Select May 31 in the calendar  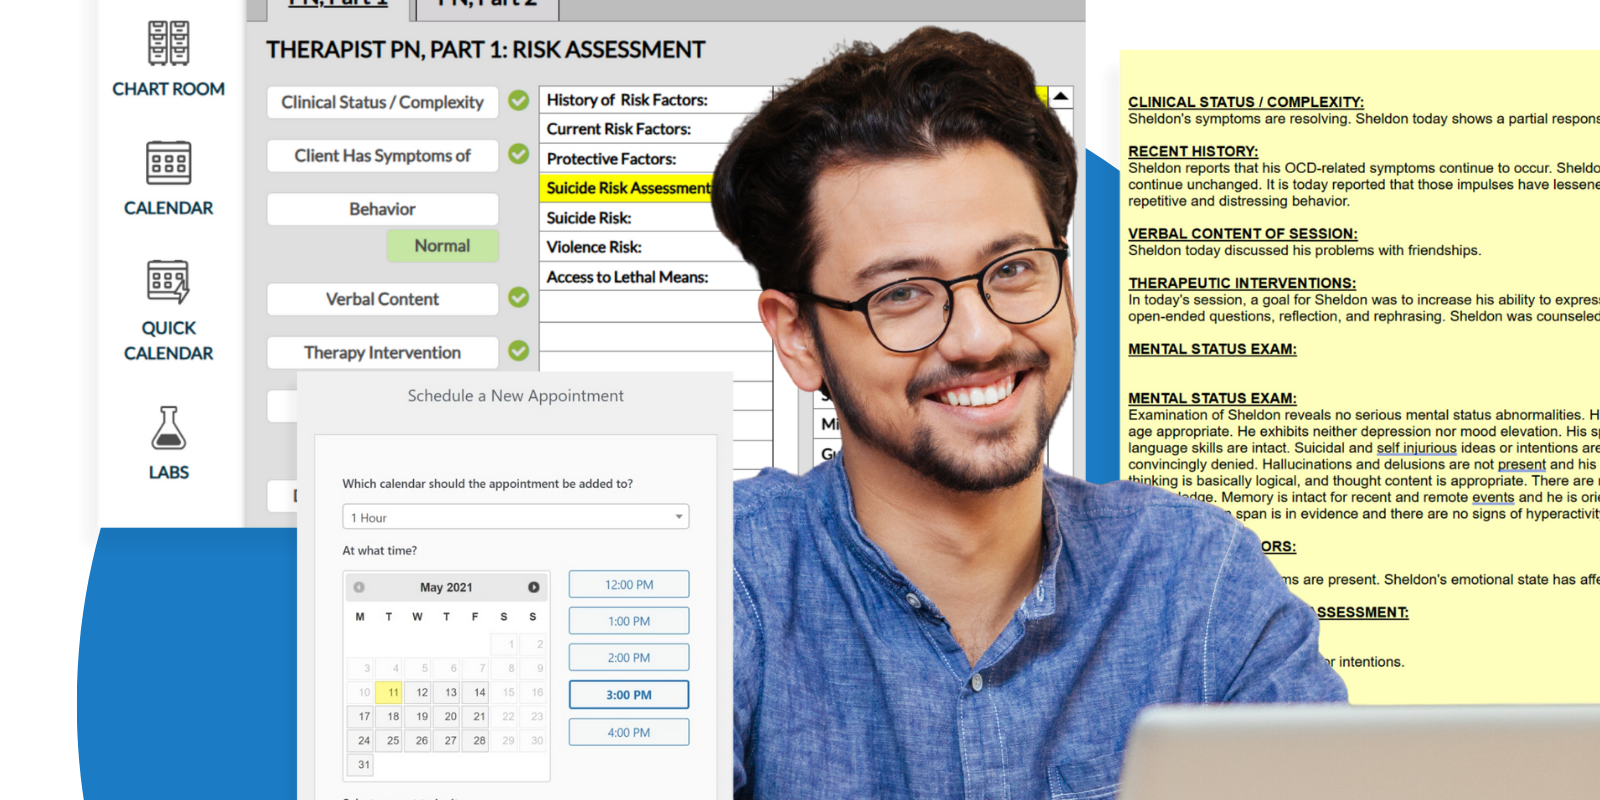[x=360, y=764]
